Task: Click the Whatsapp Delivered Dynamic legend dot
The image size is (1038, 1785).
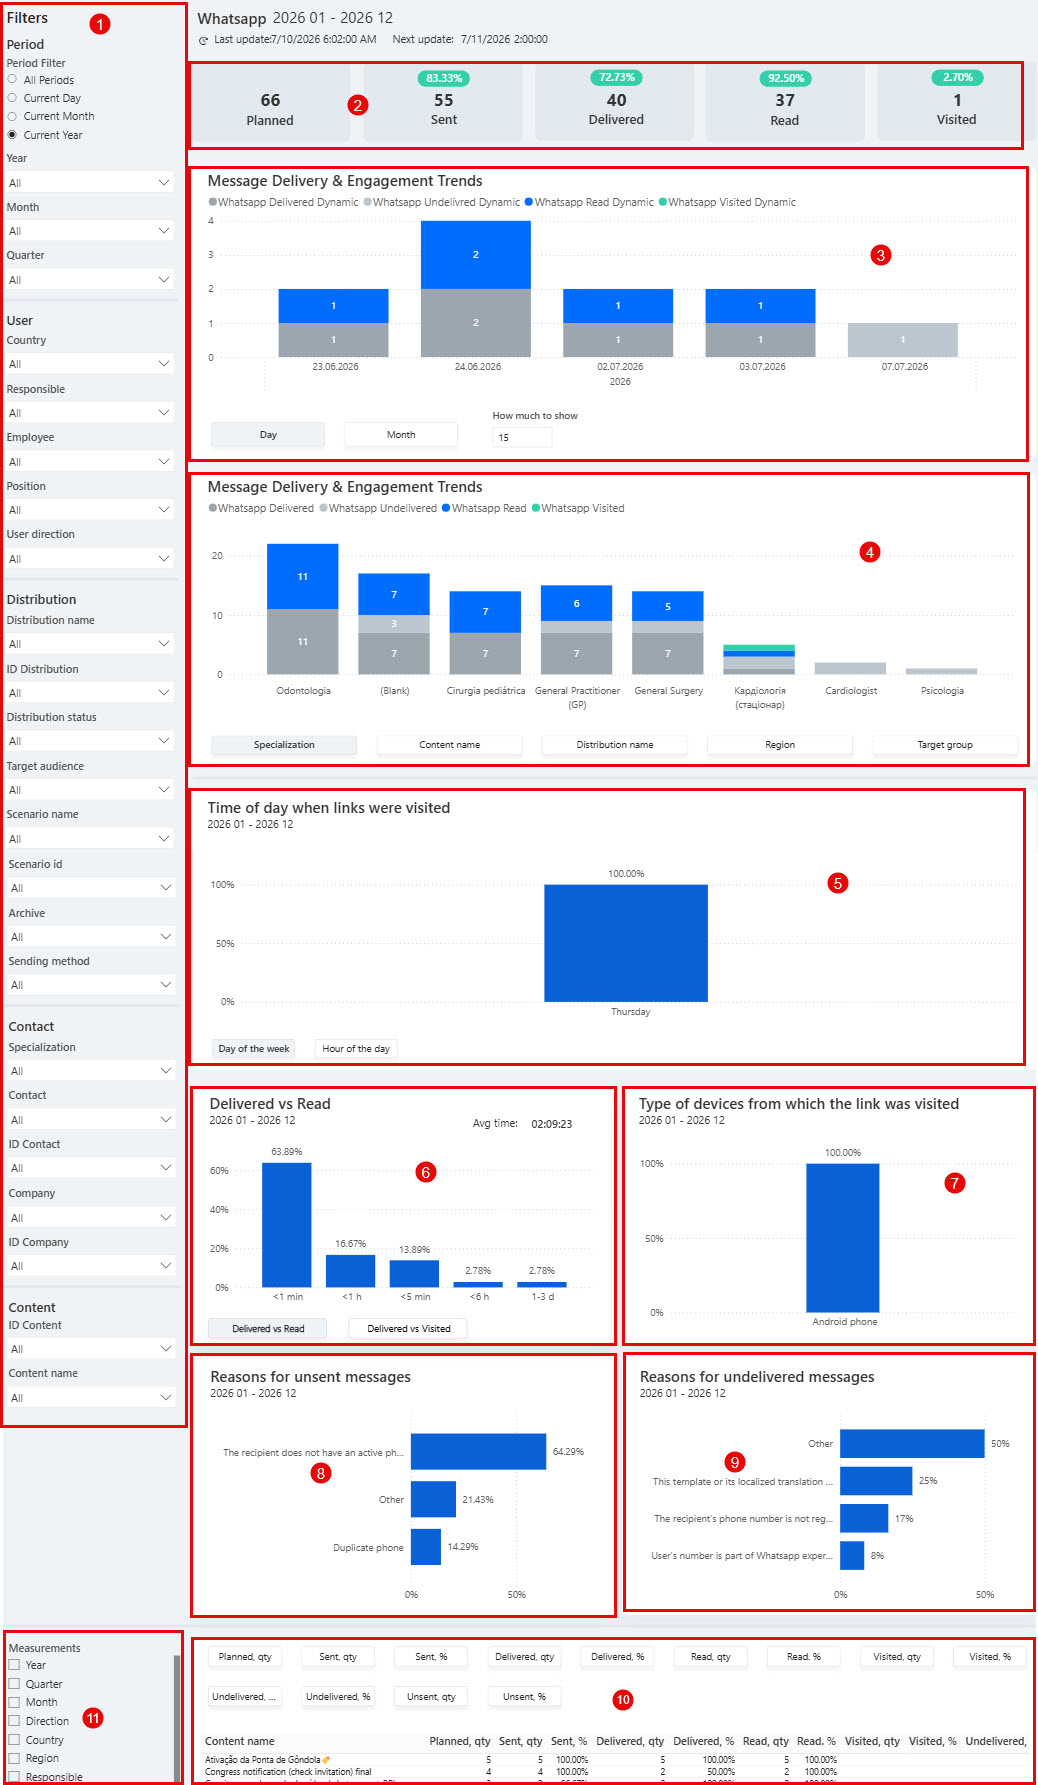Action: pyautogui.click(x=213, y=202)
